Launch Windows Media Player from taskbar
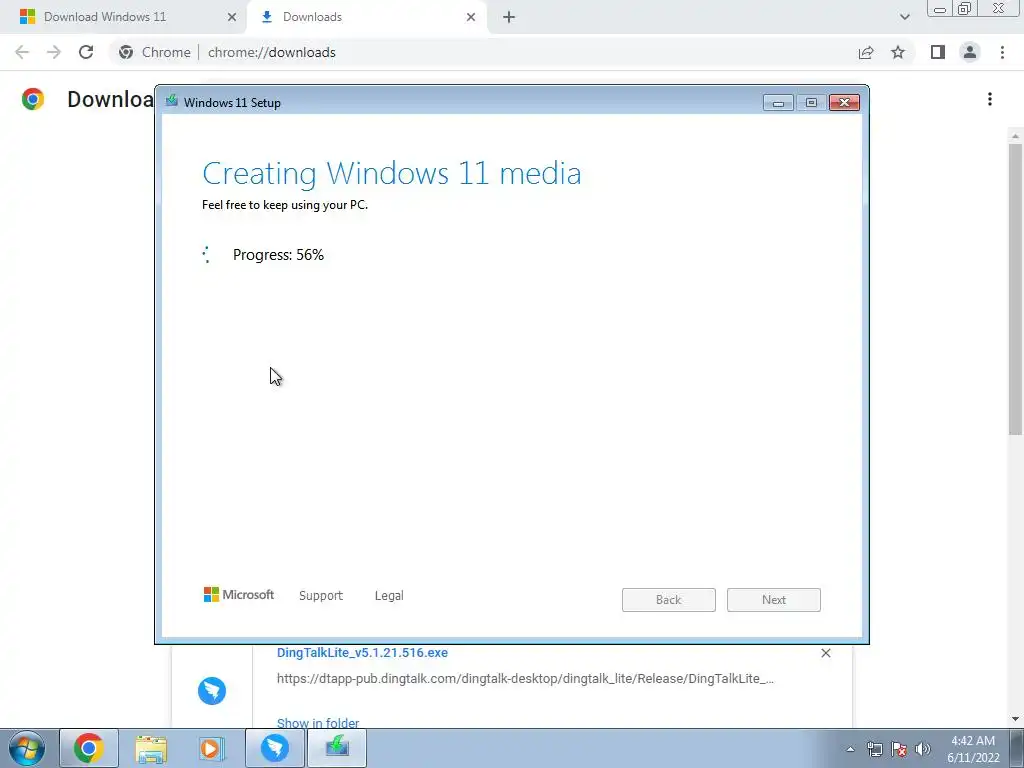 point(212,748)
